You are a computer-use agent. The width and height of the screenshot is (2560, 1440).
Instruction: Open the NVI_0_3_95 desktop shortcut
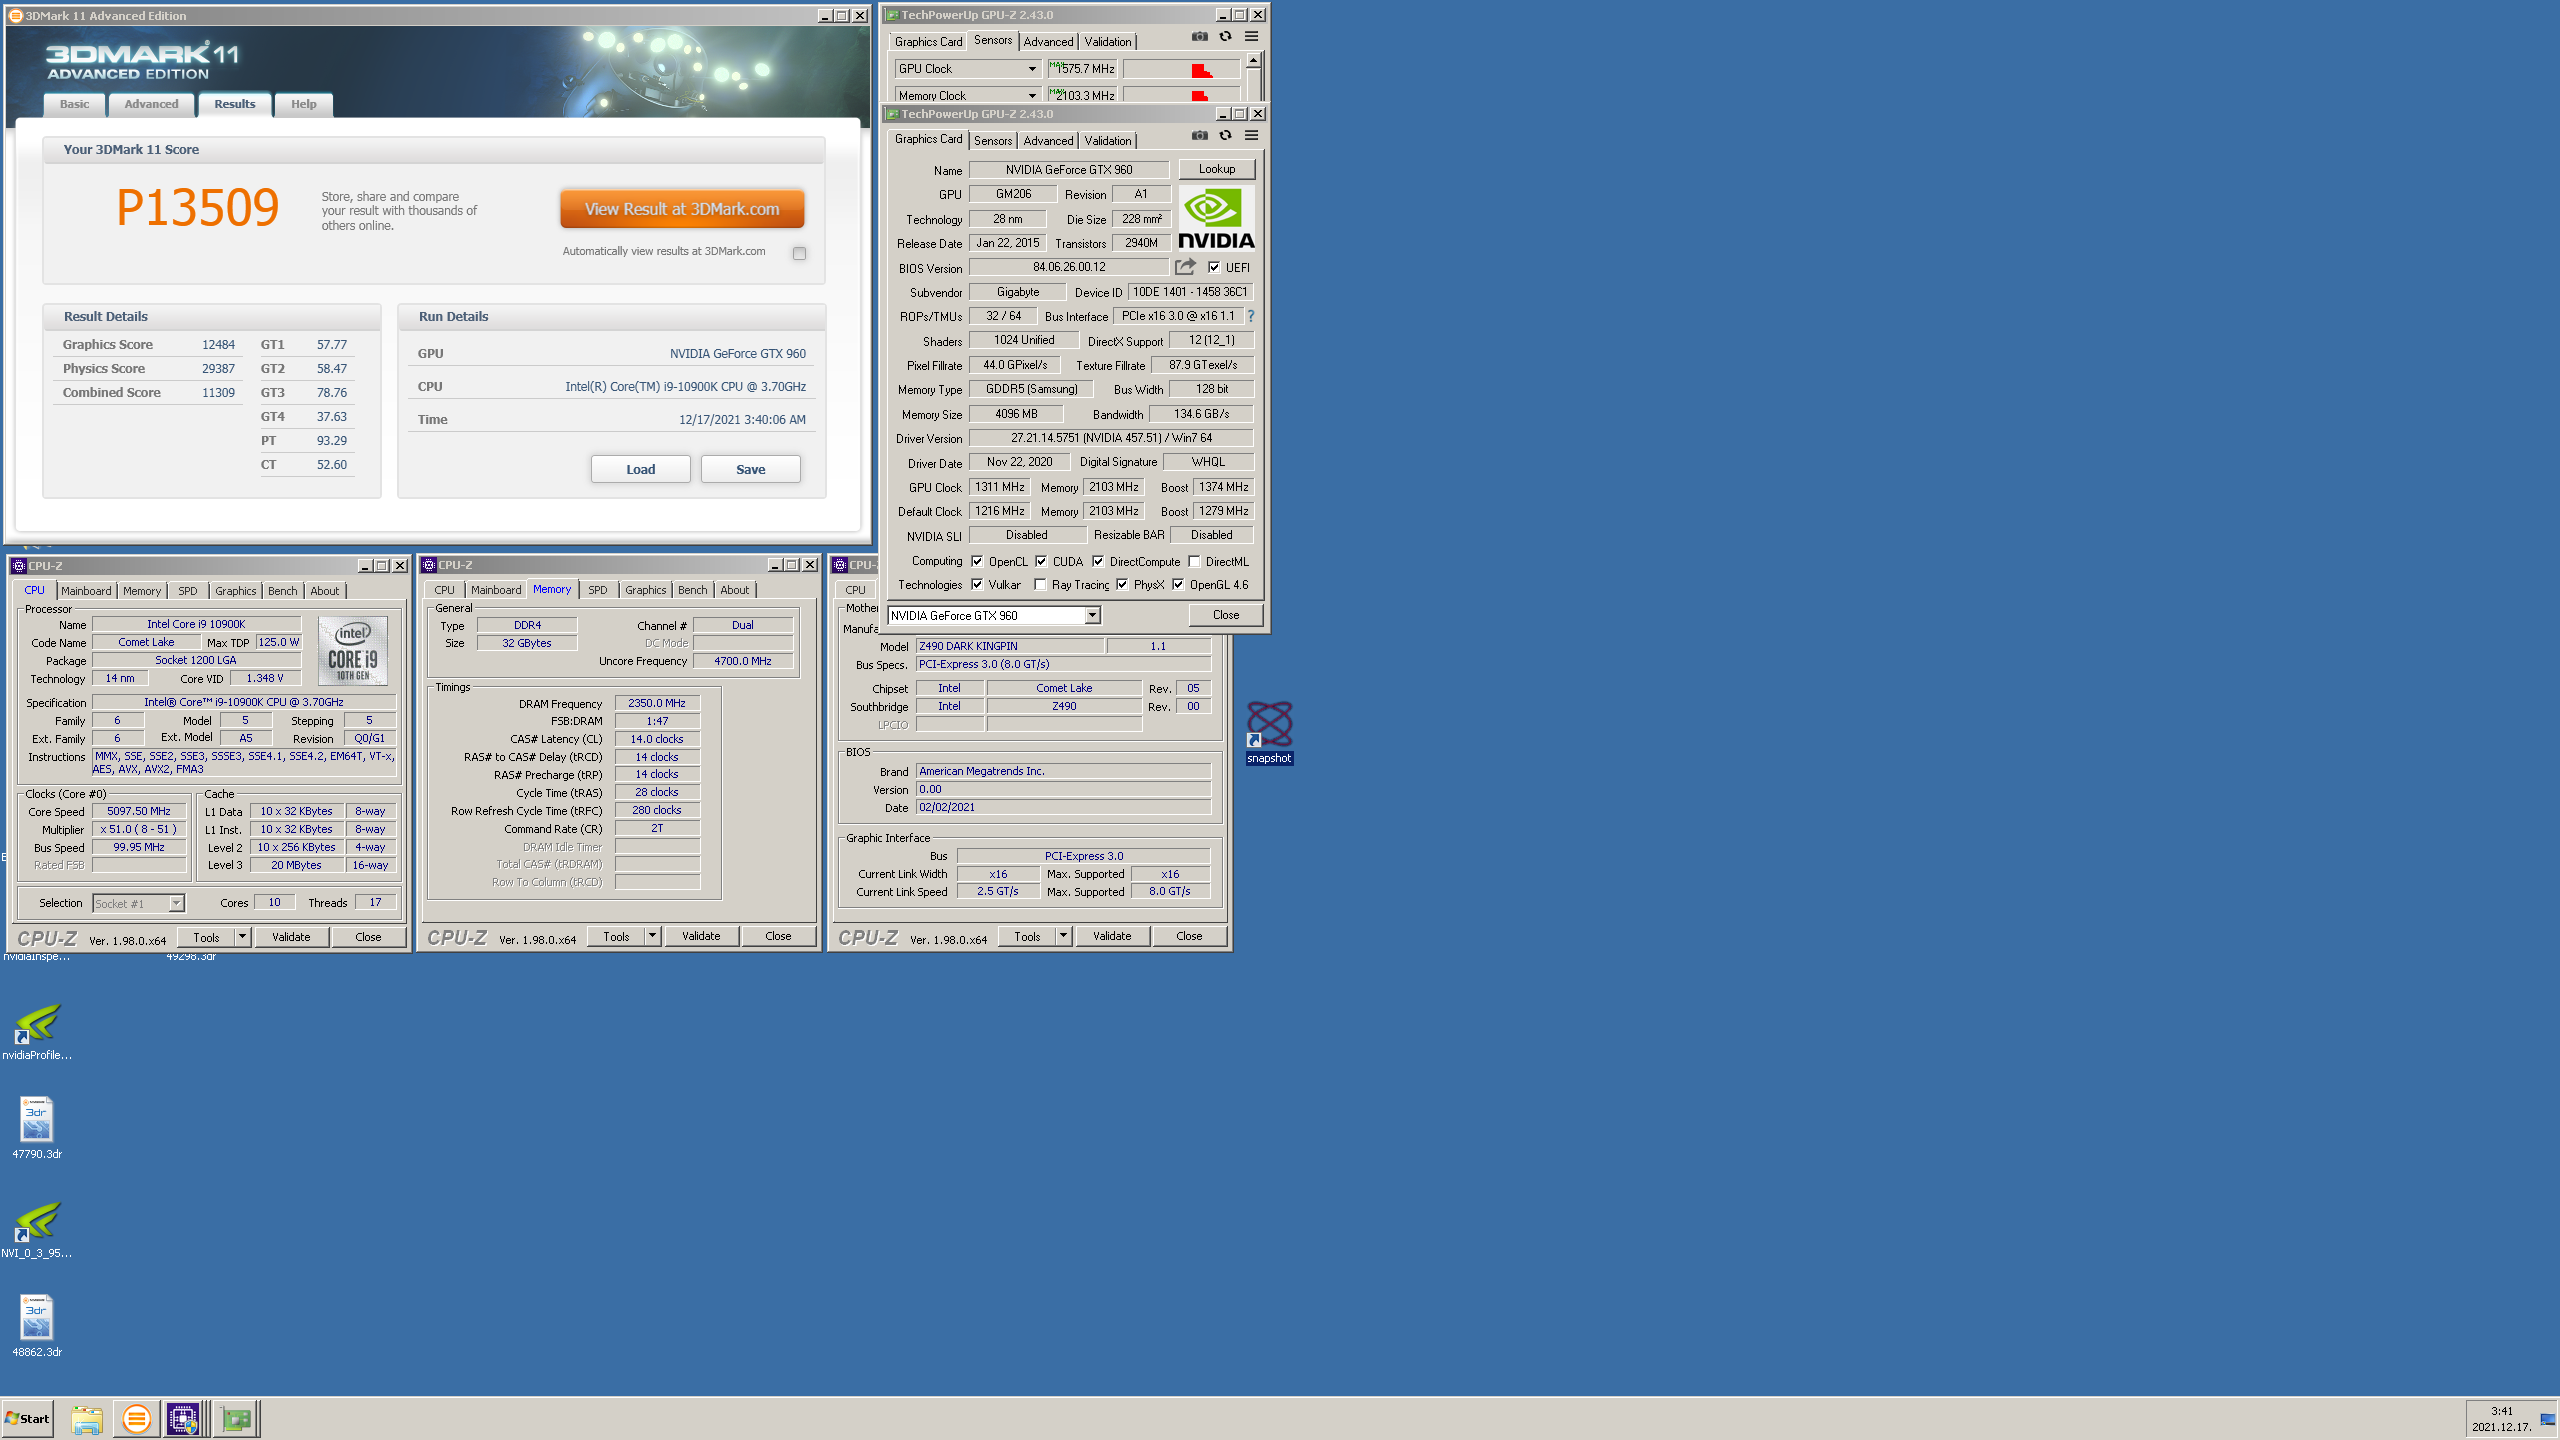(37, 1230)
